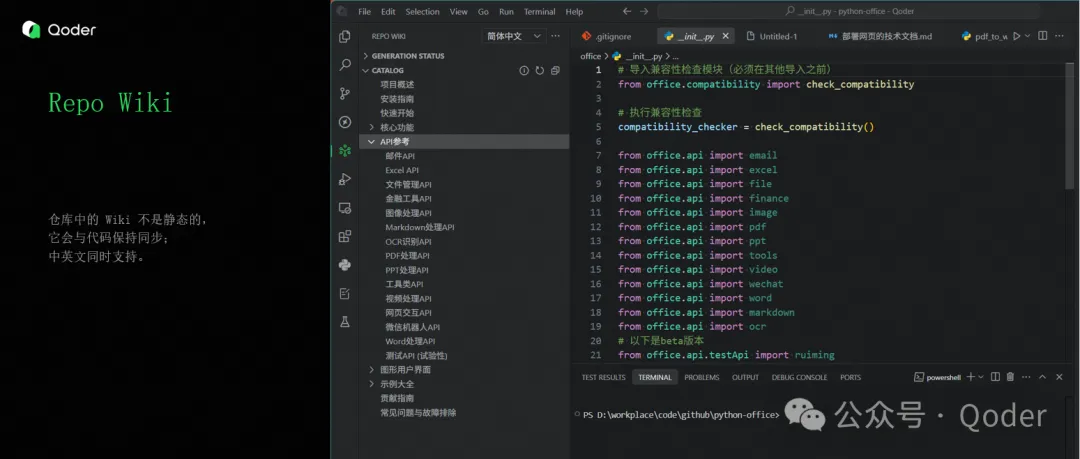Close the __init__.py editor tab
The width and height of the screenshot is (1080, 459).
726,37
